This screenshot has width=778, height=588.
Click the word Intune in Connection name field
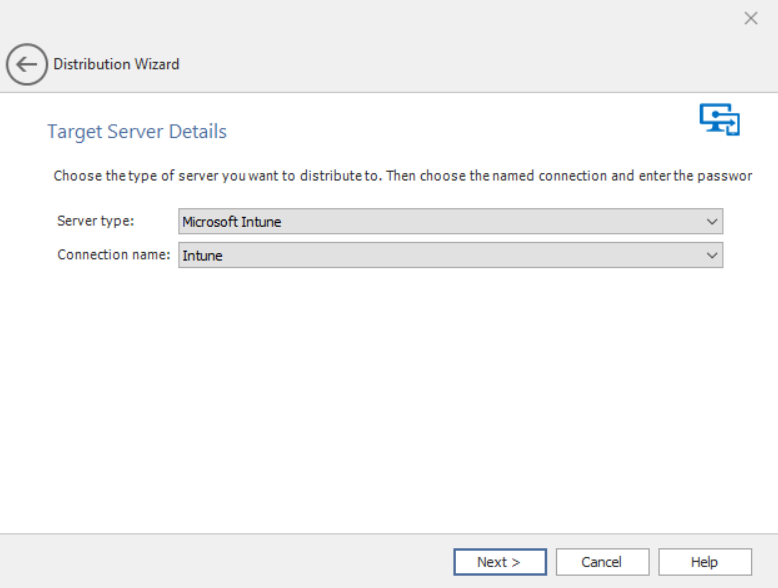pos(202,256)
